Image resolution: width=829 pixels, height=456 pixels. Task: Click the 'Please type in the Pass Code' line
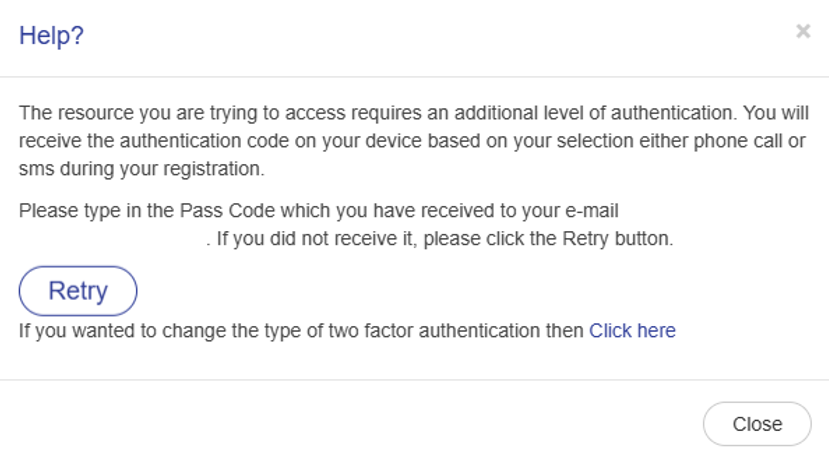319,211
